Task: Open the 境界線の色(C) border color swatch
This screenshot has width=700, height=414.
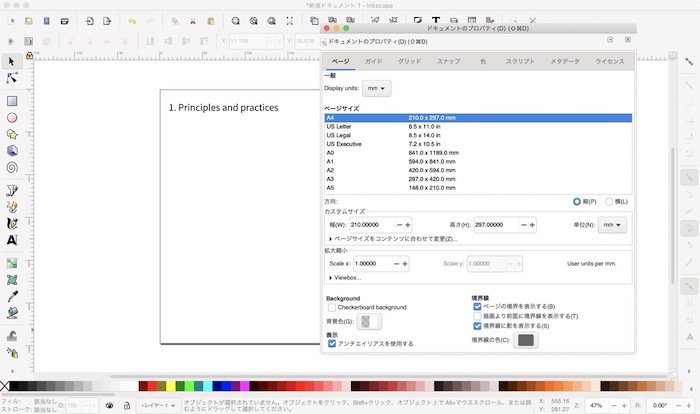Action: click(525, 340)
